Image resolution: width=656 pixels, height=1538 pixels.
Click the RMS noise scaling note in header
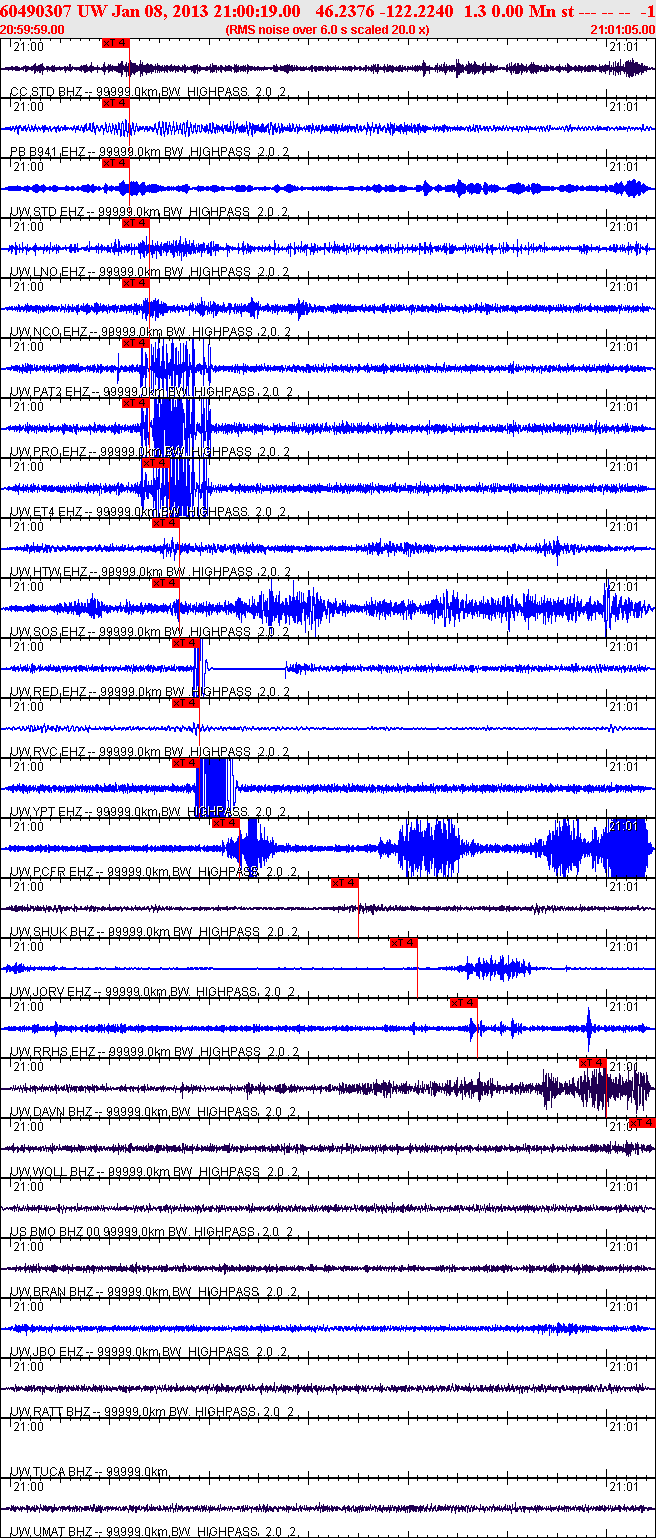pyautogui.click(x=327, y=29)
